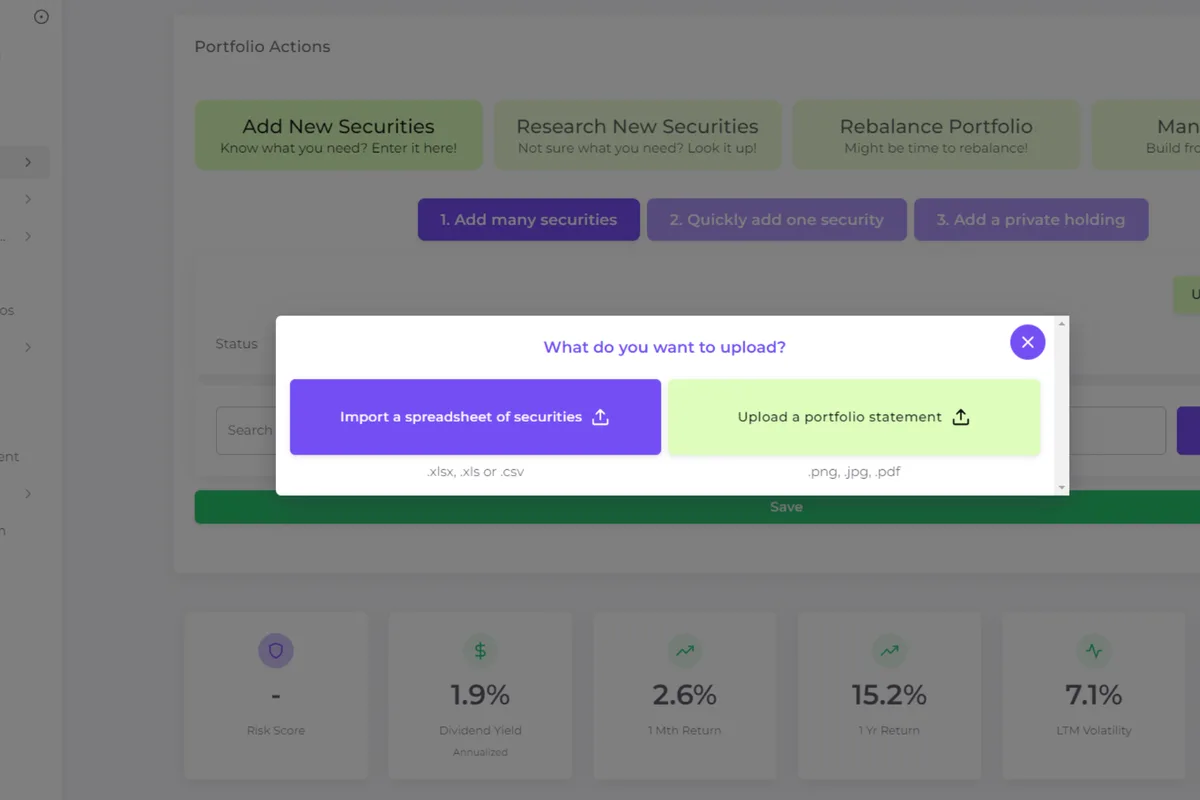Image resolution: width=1200 pixels, height=800 pixels.
Task: Click the LTM Volatility pulse icon
Action: coord(1094,650)
